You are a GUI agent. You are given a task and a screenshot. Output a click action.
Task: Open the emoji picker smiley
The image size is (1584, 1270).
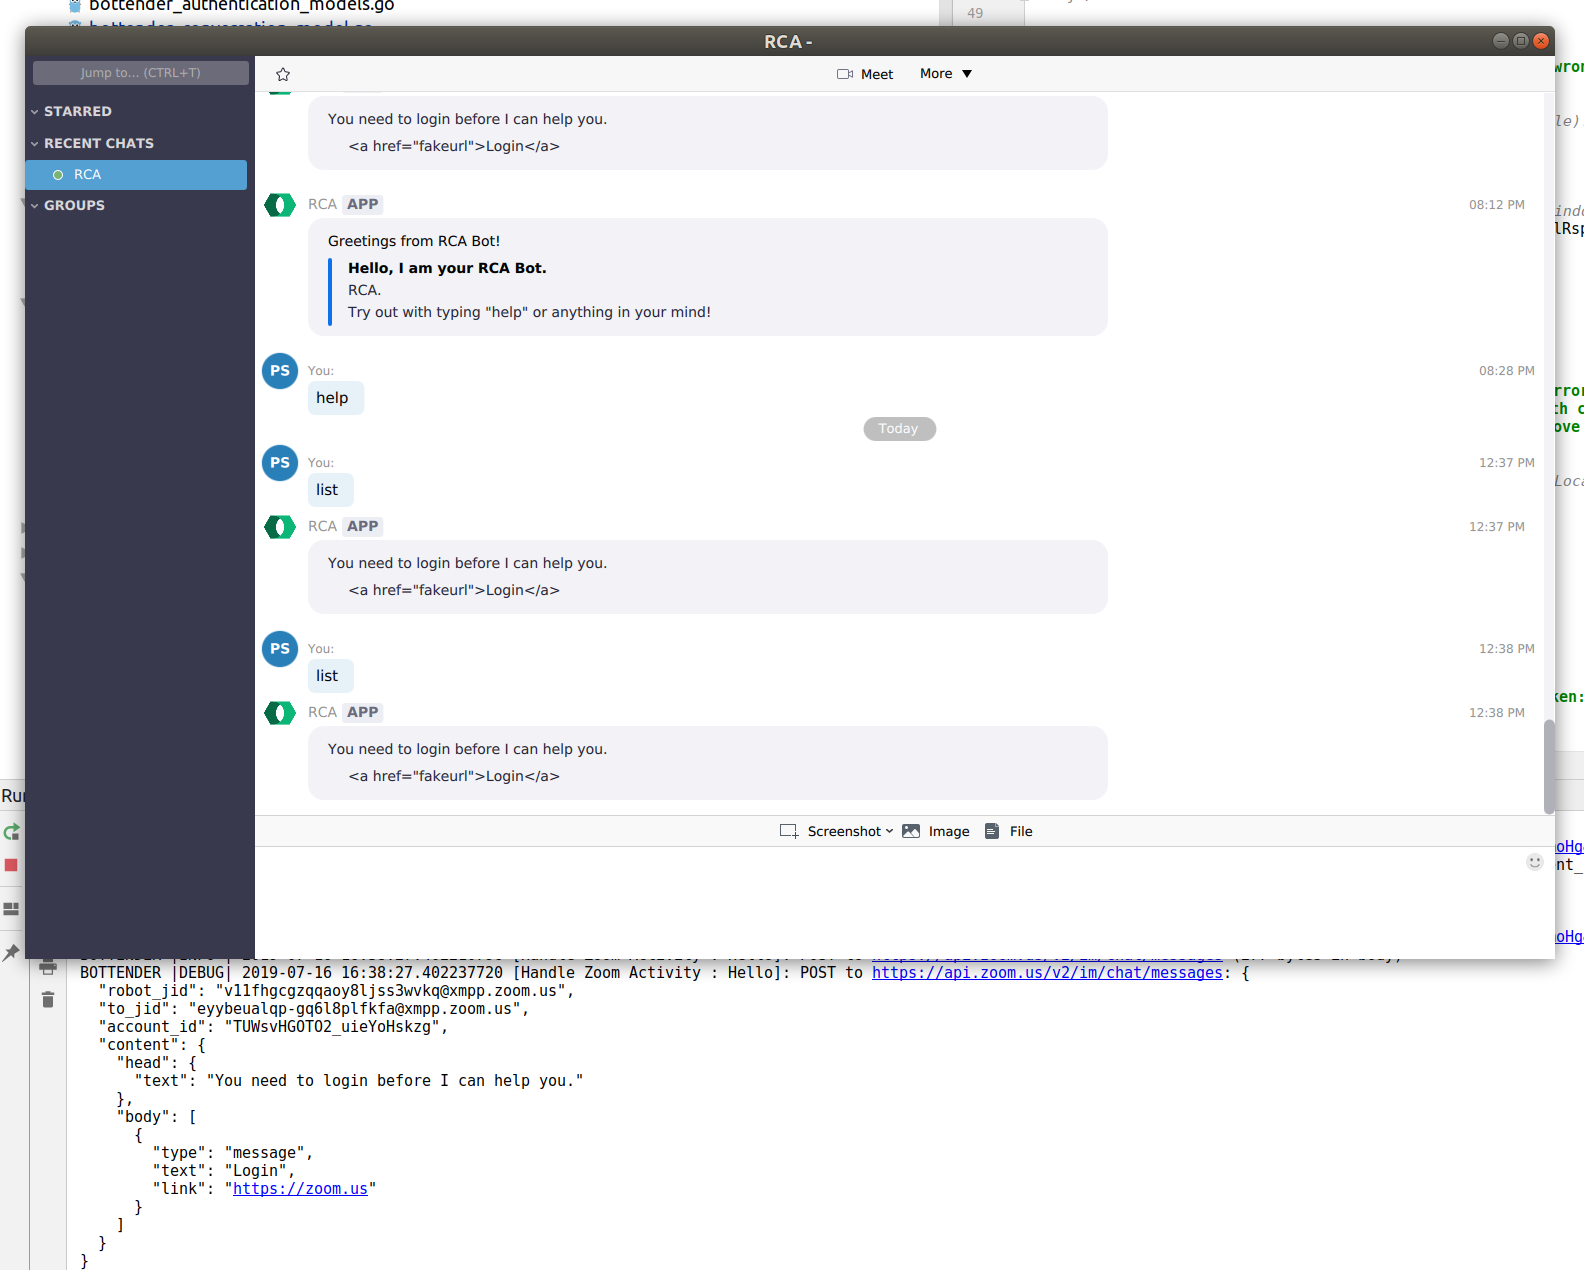[1535, 862]
